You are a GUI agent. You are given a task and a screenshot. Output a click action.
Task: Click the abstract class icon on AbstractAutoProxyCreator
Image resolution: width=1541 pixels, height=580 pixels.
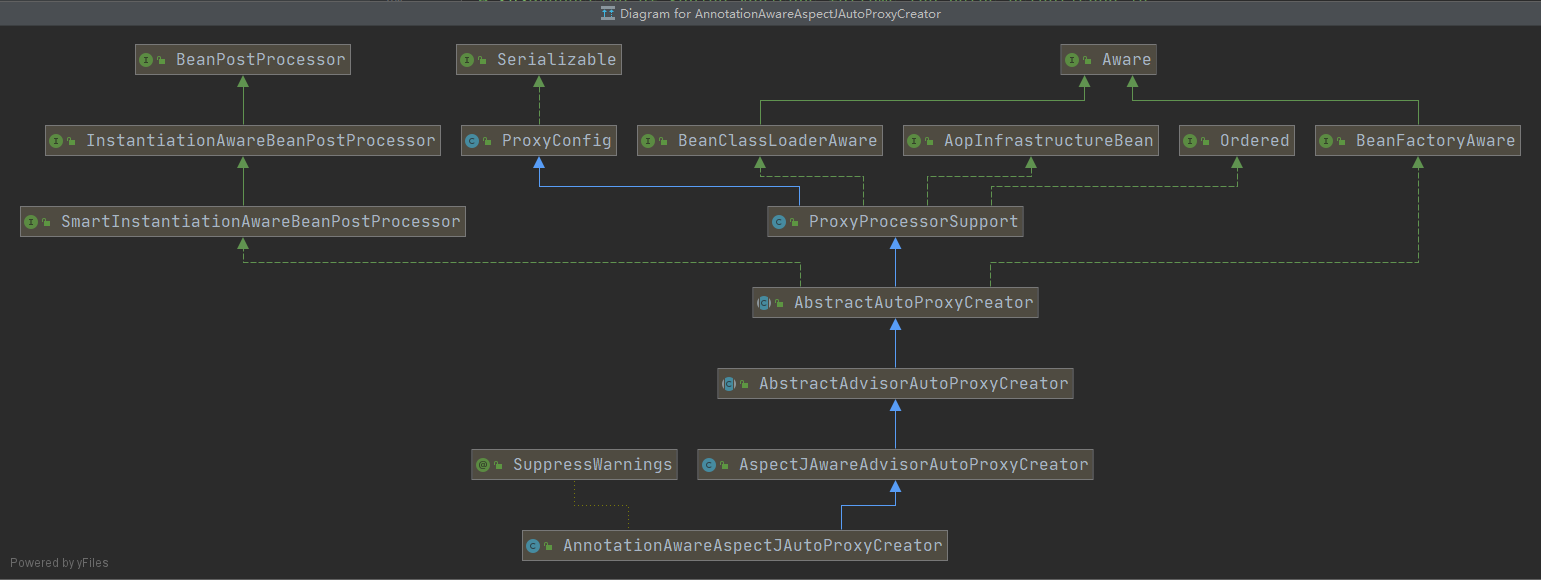pos(764,303)
